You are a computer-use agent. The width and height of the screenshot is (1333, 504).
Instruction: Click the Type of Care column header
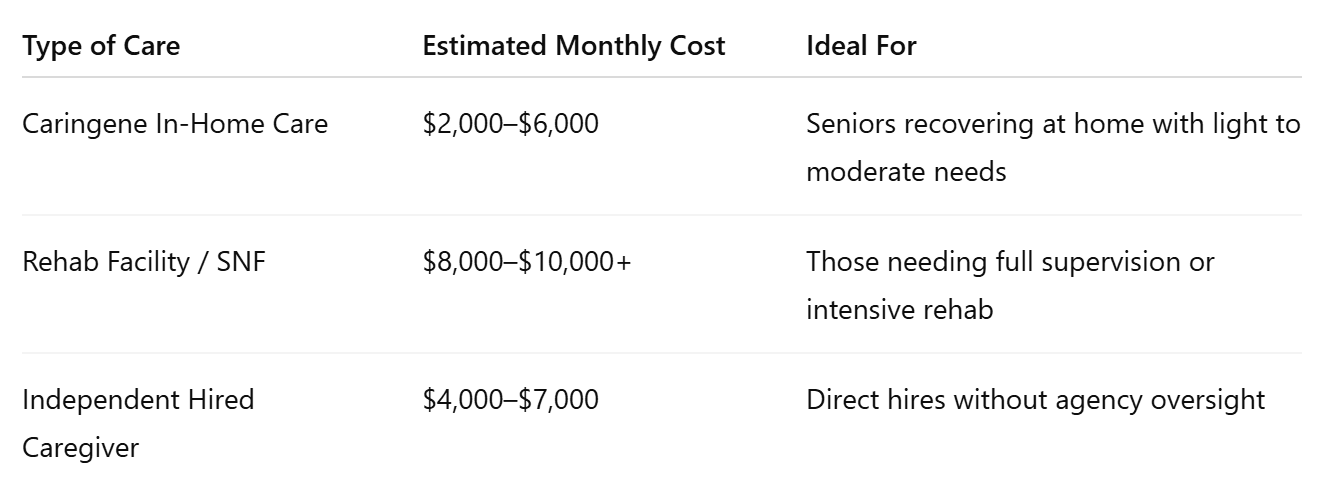[x=101, y=46]
